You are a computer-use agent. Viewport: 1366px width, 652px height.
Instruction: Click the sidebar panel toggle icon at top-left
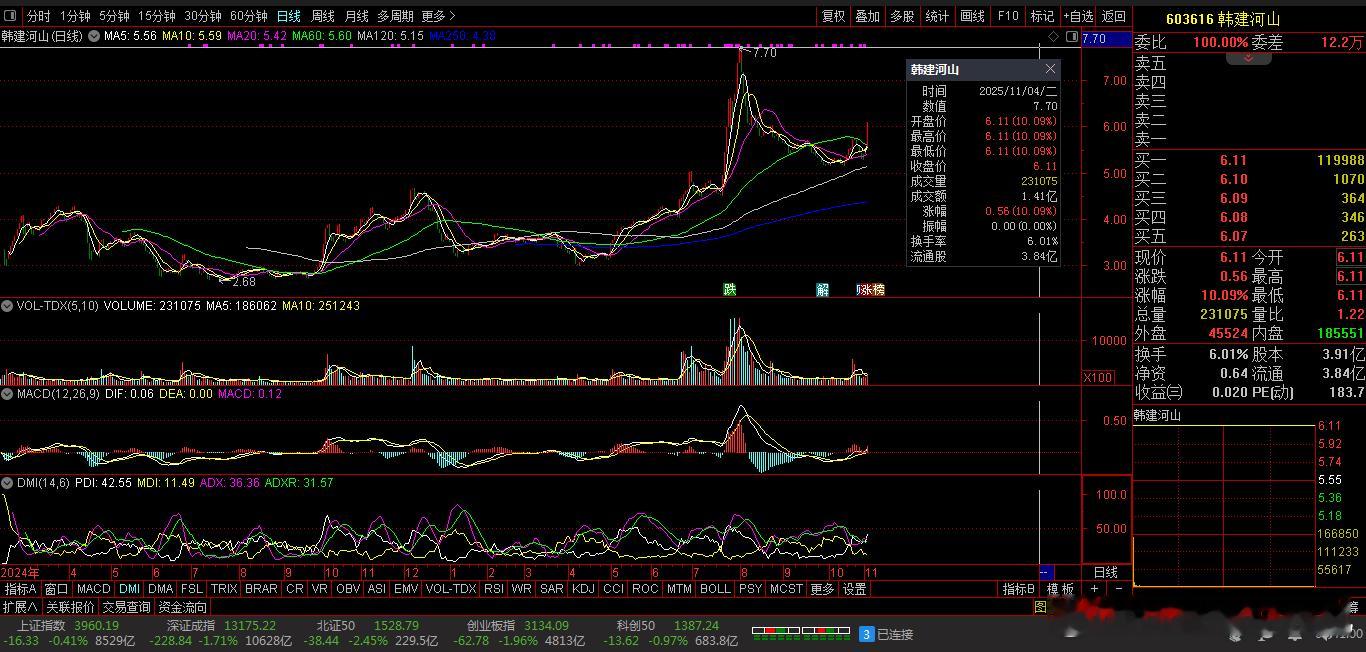[x=11, y=16]
